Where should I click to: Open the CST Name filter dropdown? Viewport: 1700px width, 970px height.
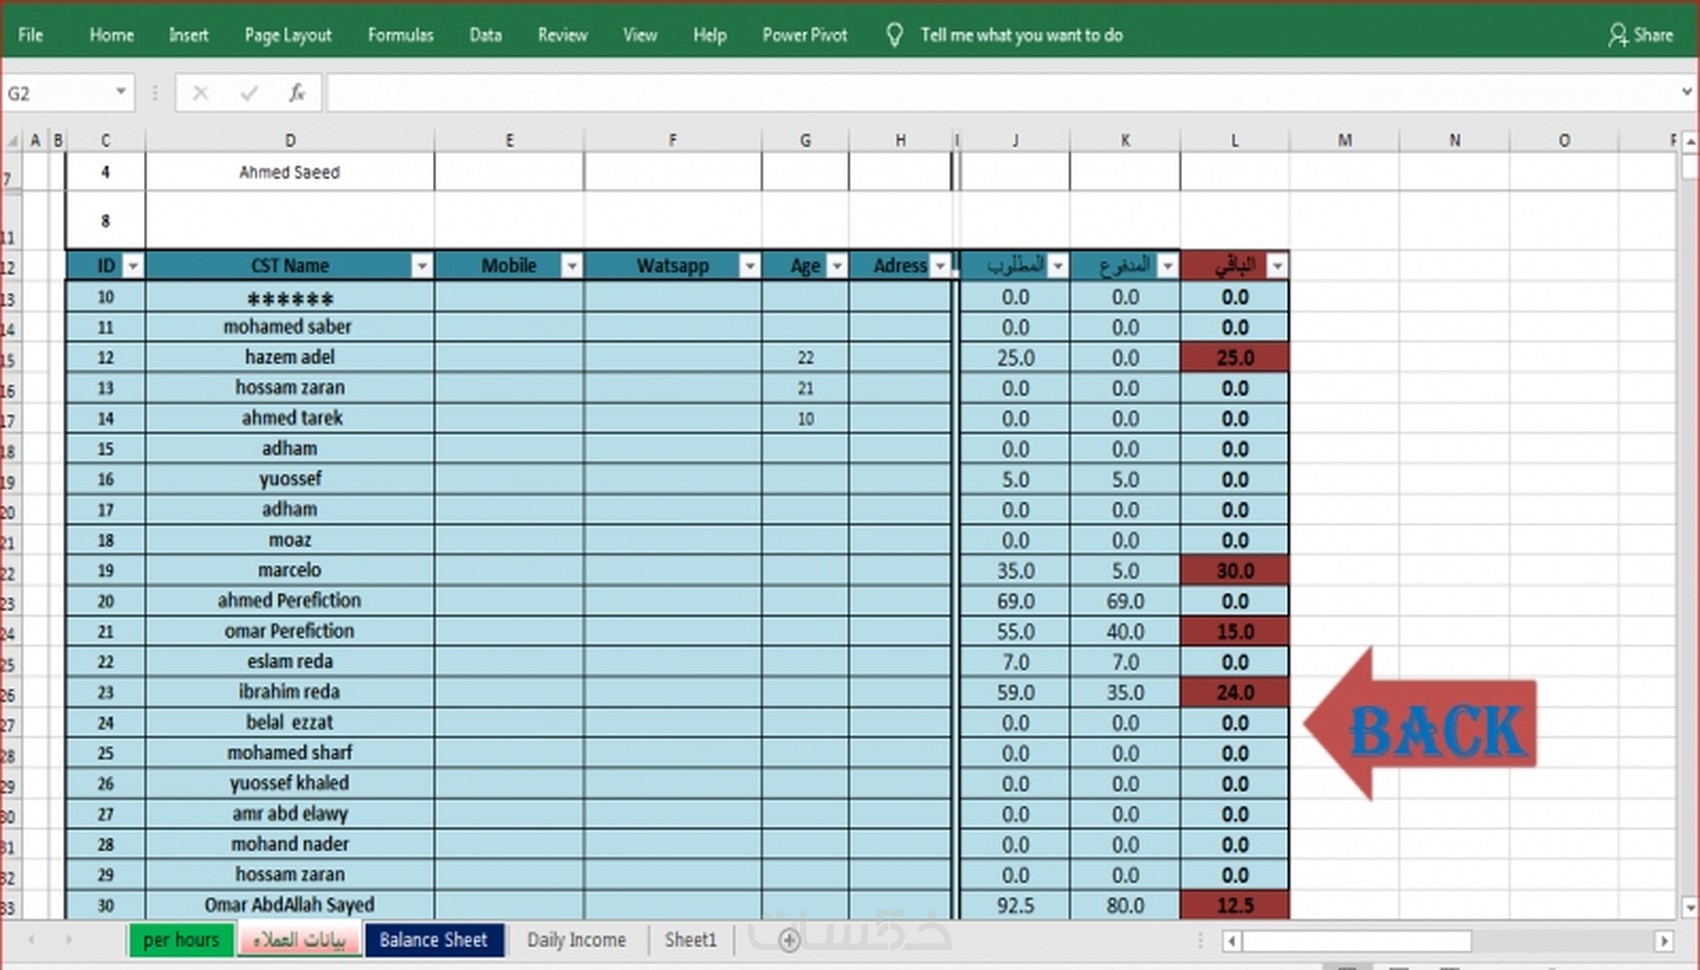(x=422, y=266)
